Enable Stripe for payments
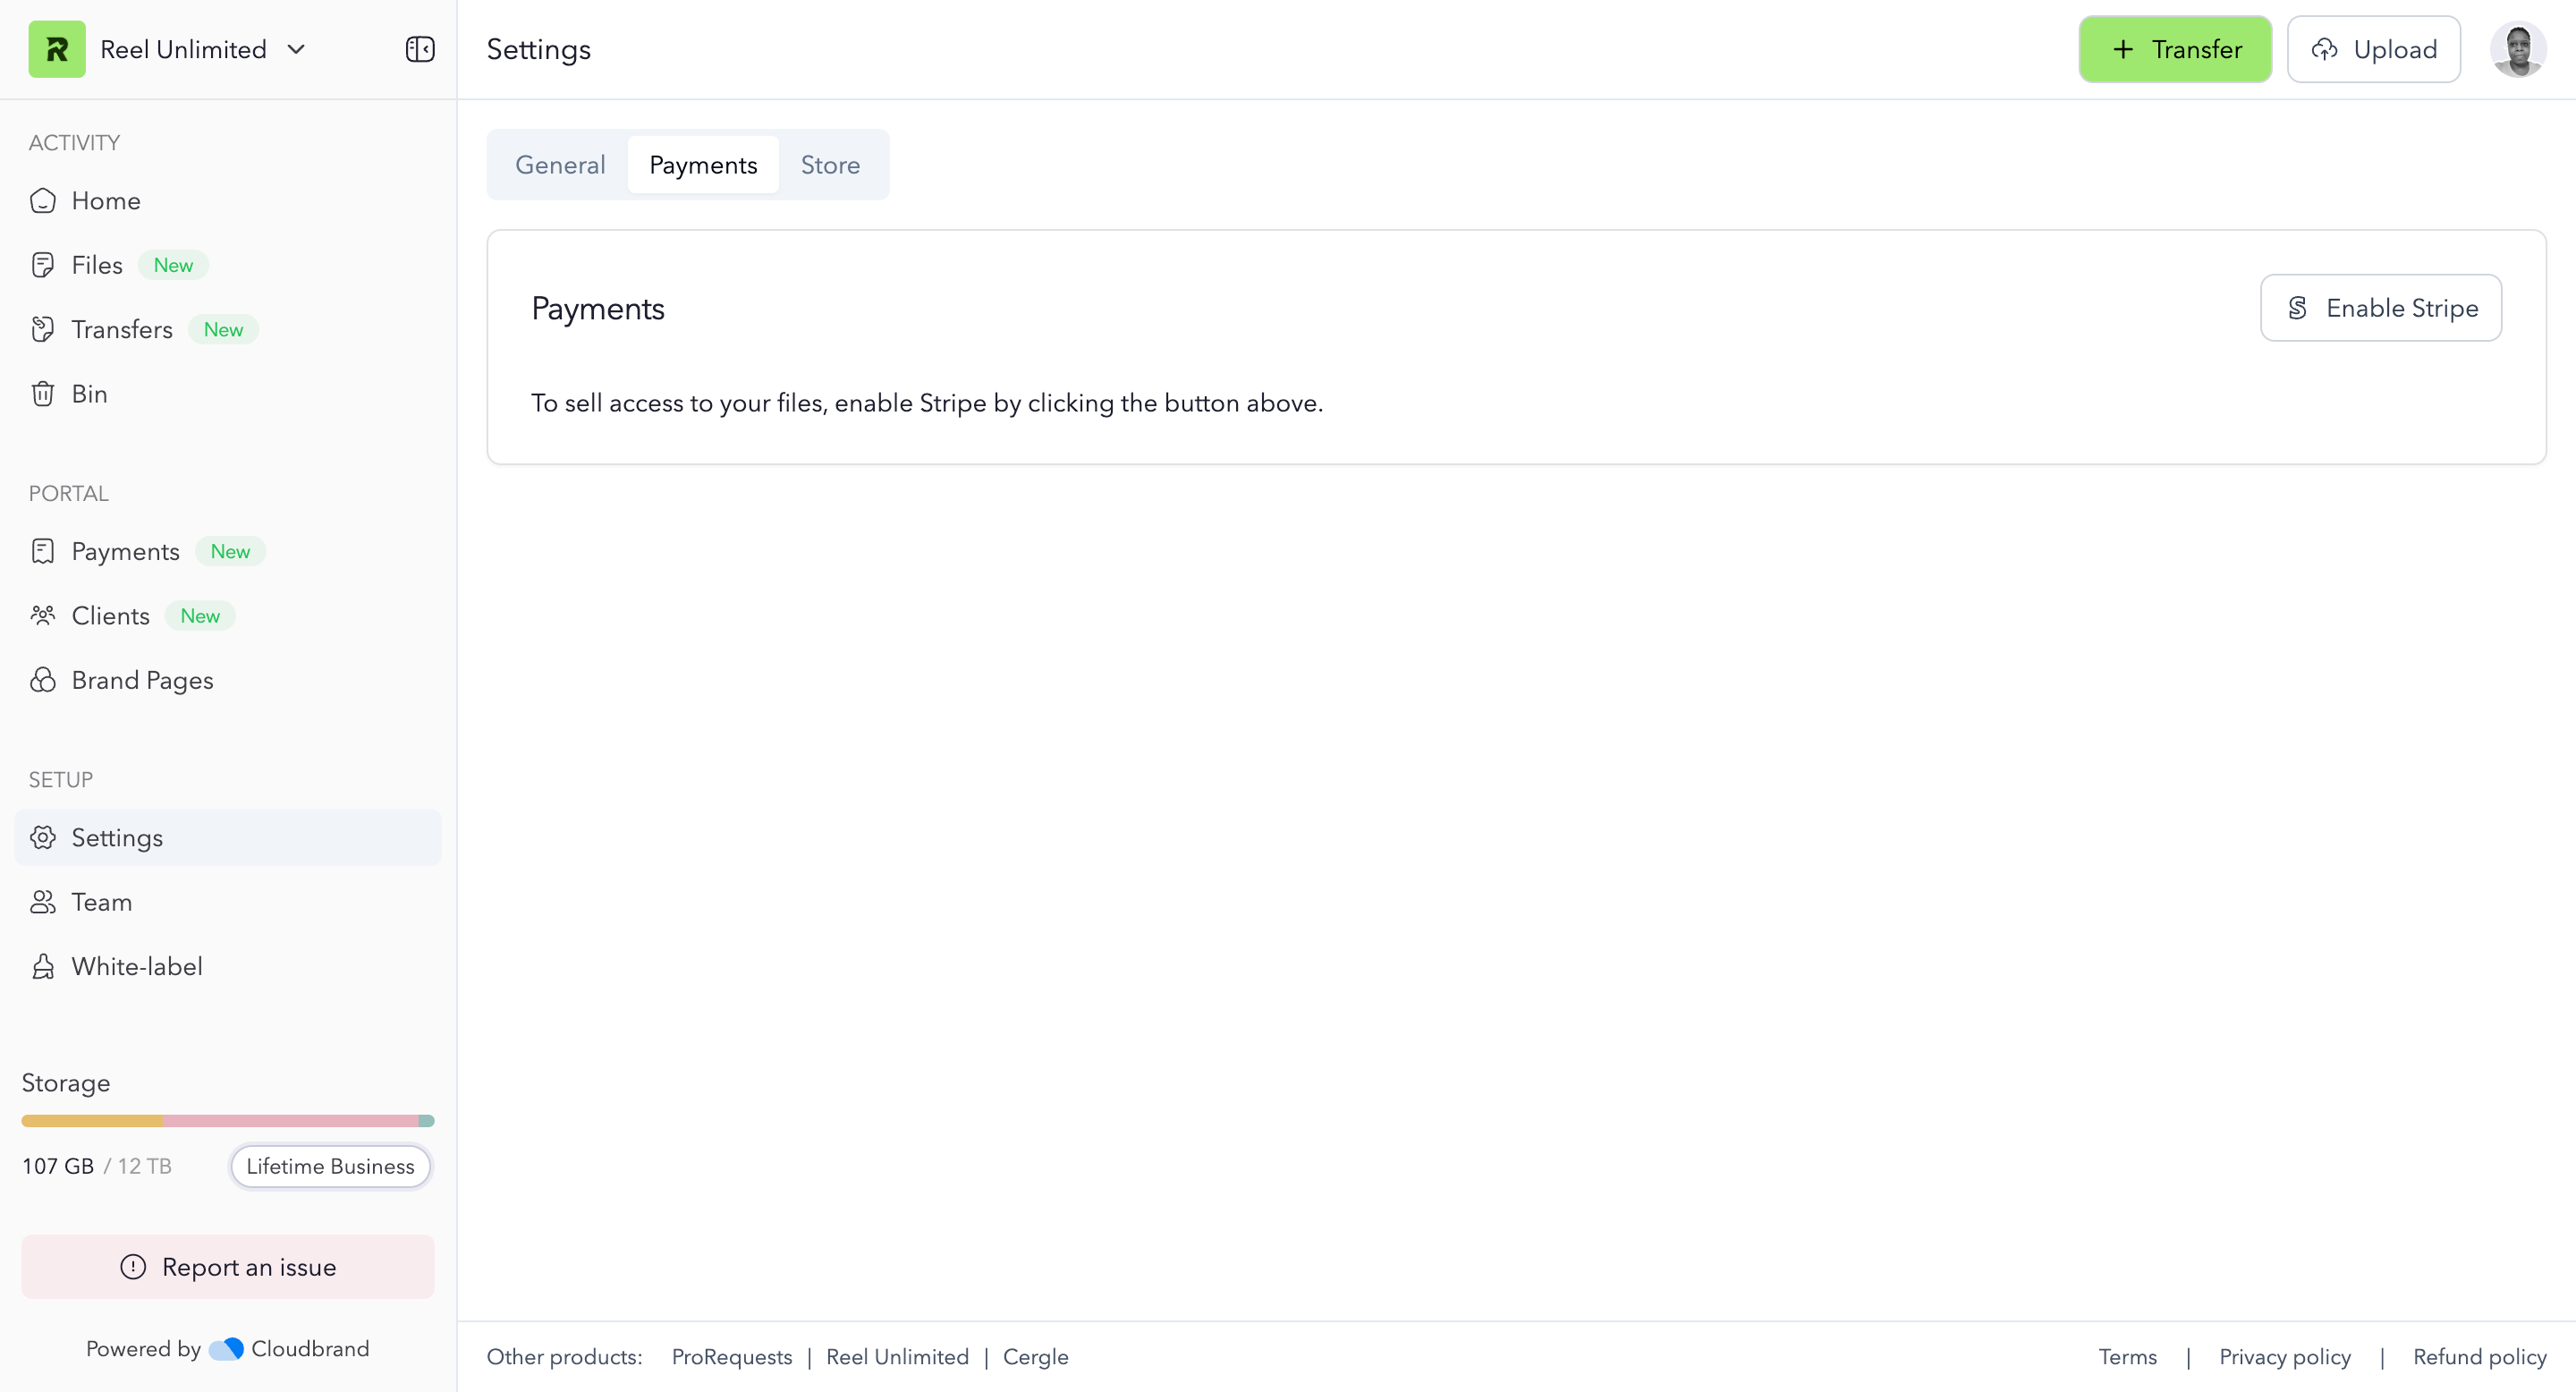2576x1392 pixels. pyautogui.click(x=2381, y=307)
